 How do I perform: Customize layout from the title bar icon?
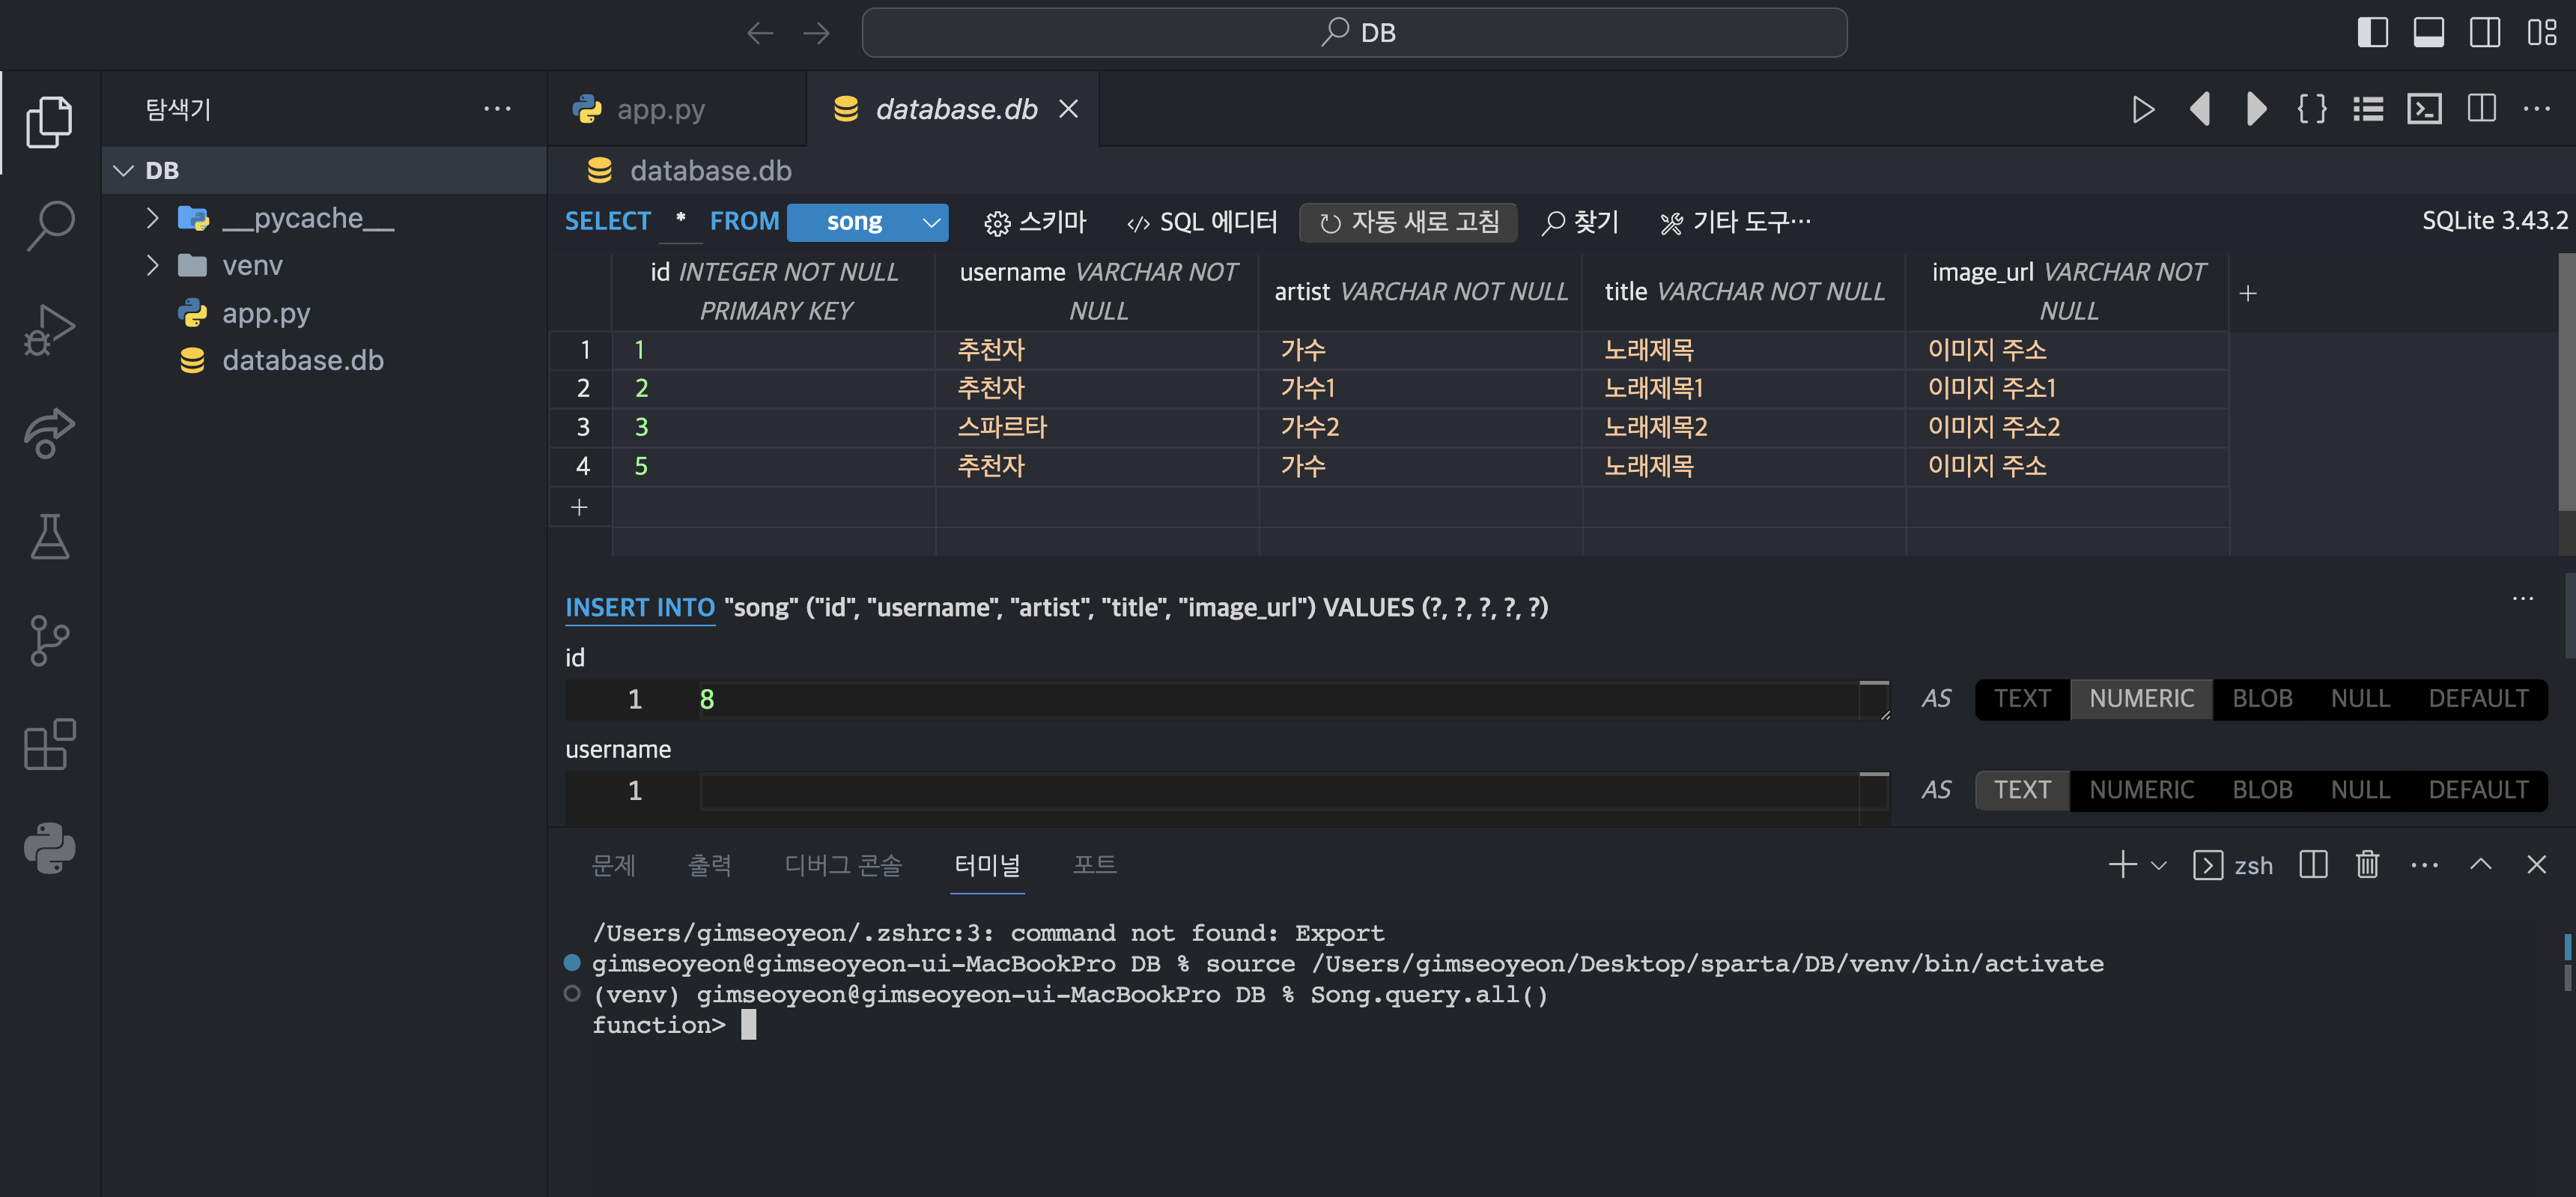(2541, 33)
